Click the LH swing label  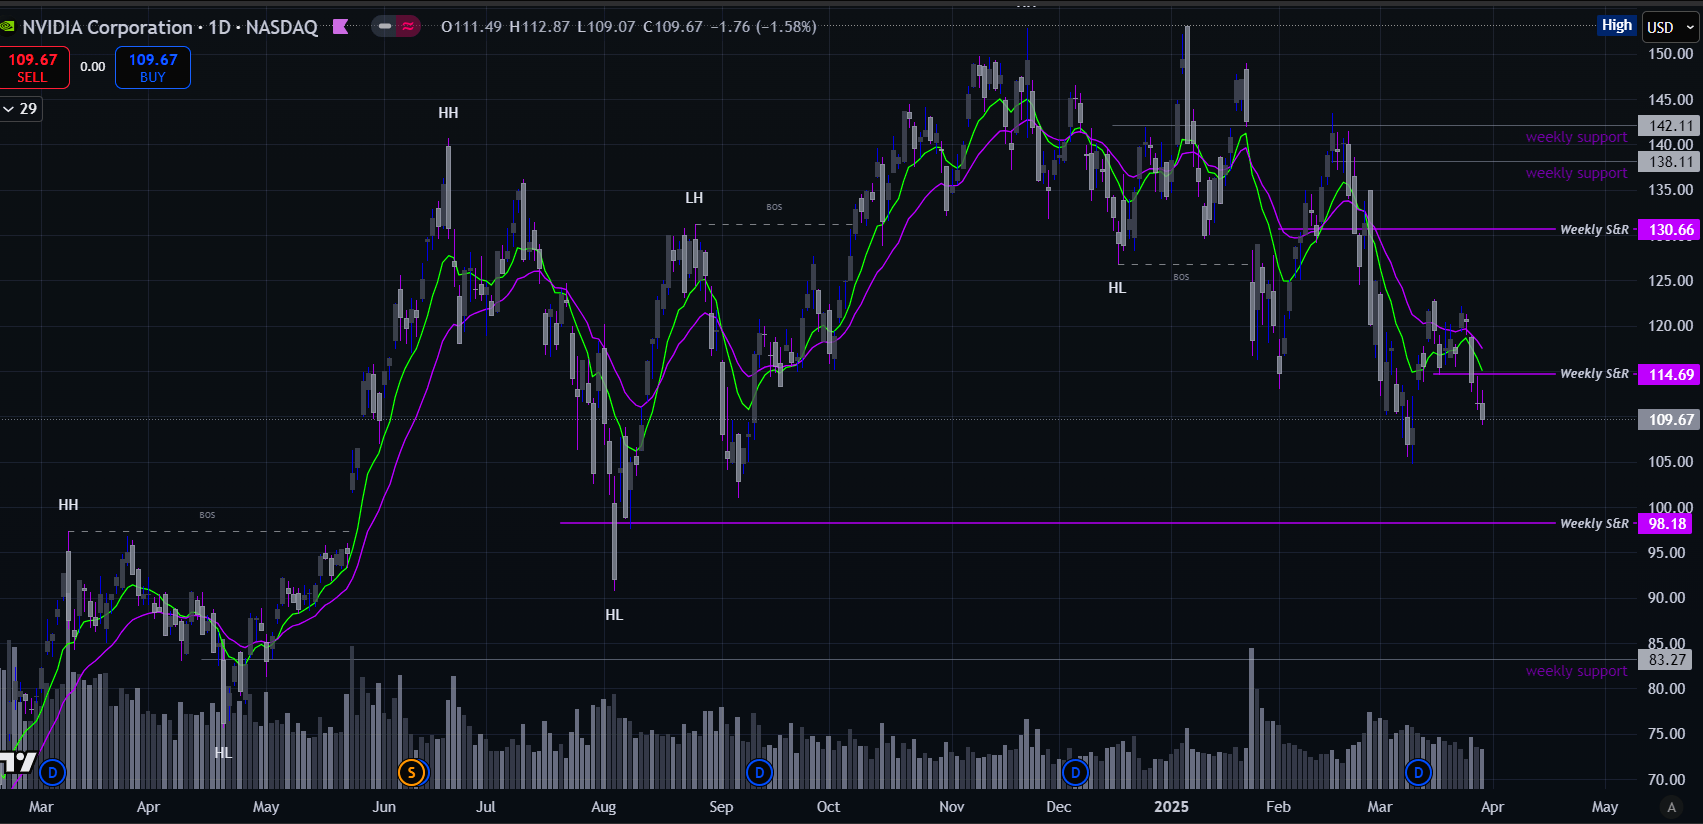tap(694, 198)
